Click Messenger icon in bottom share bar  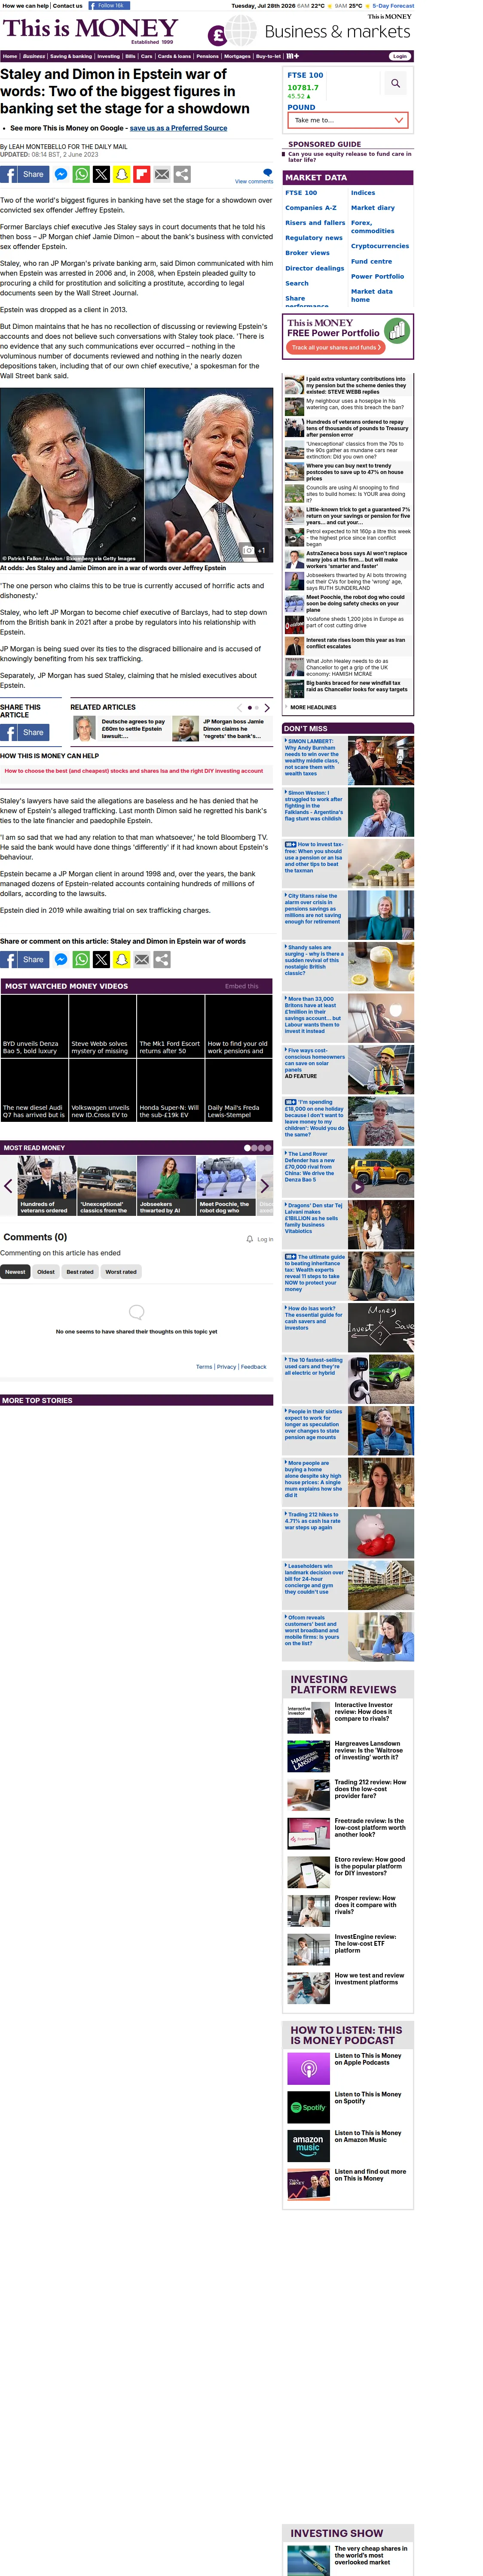tap(61, 959)
